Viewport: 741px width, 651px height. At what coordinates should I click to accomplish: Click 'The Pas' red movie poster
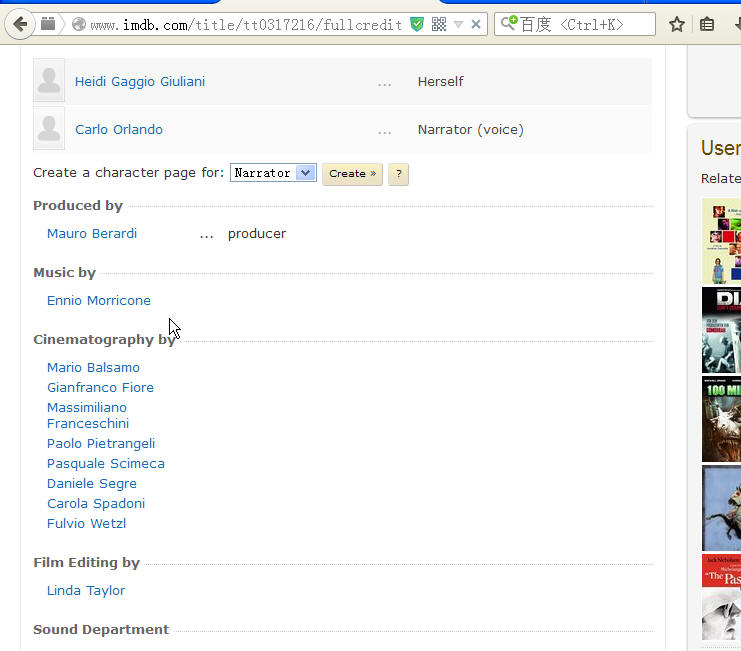[x=721, y=597]
